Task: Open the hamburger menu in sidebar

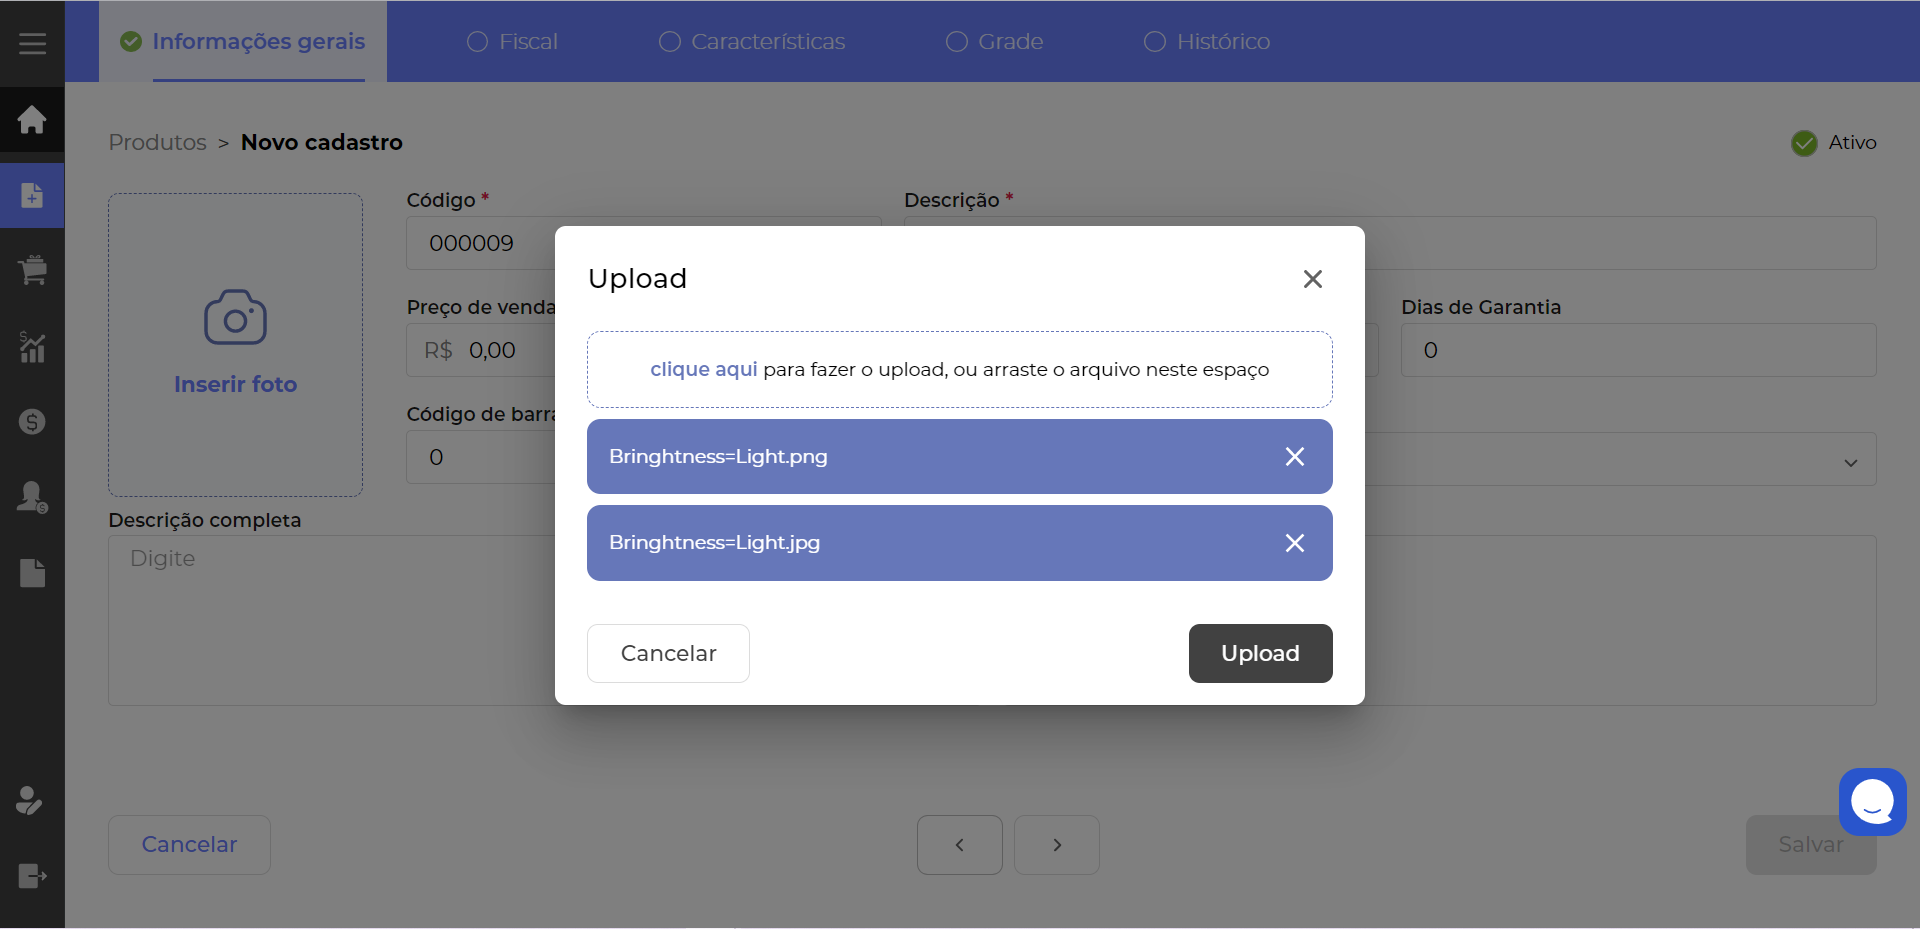Action: [32, 44]
